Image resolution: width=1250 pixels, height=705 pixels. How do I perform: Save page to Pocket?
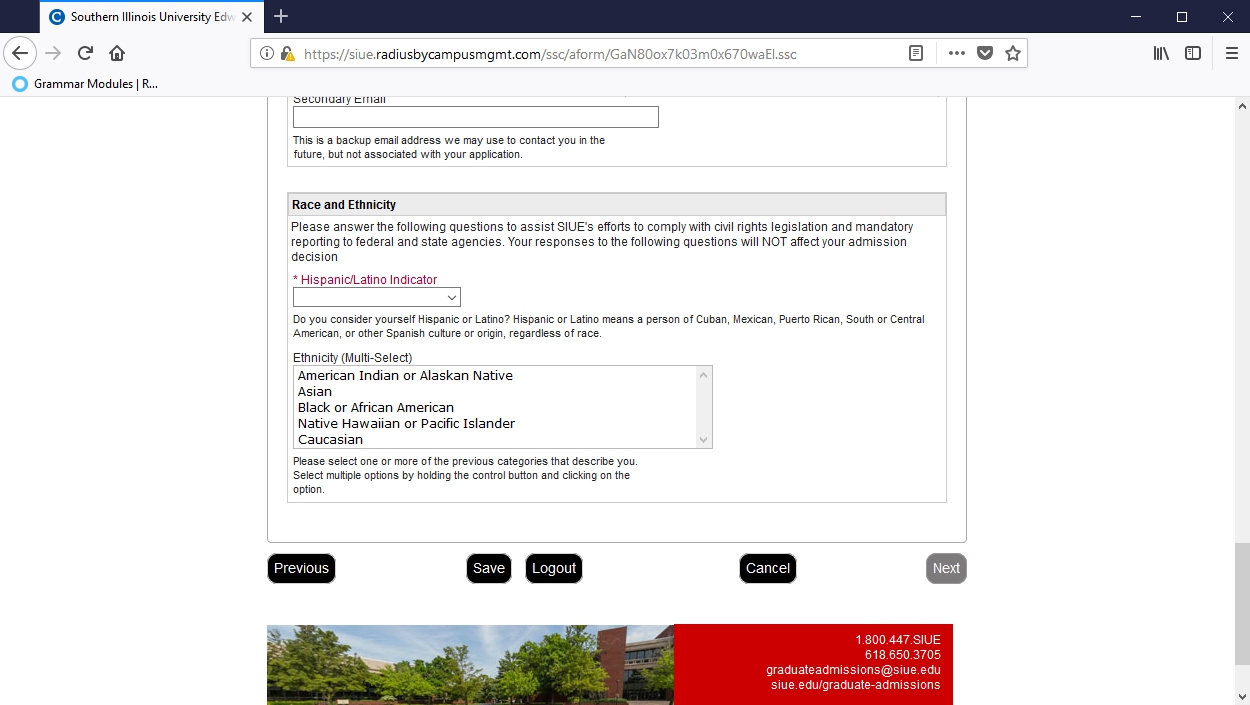[985, 53]
